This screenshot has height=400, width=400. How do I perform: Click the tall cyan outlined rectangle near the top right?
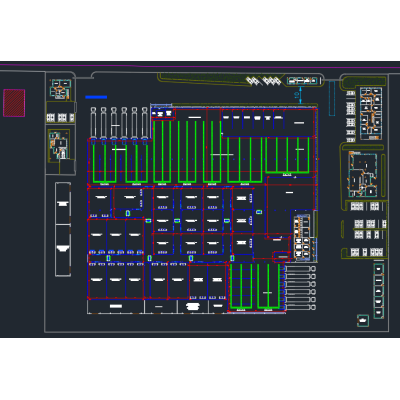pos(332,98)
